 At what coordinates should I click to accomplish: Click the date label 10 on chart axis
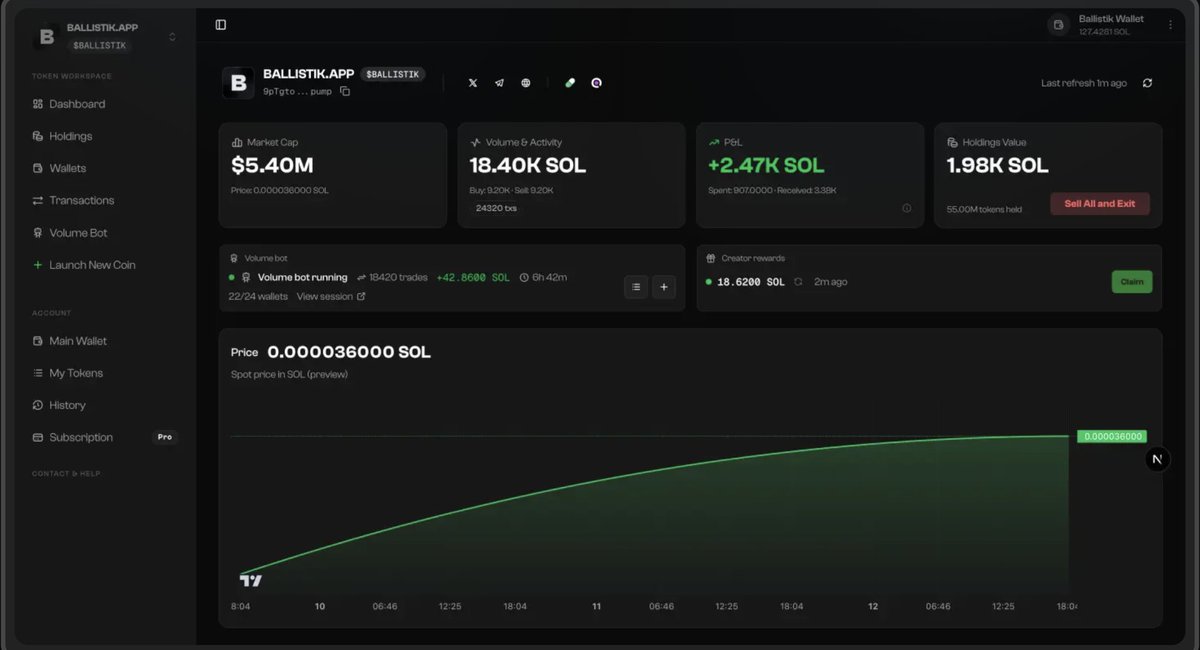coord(320,606)
